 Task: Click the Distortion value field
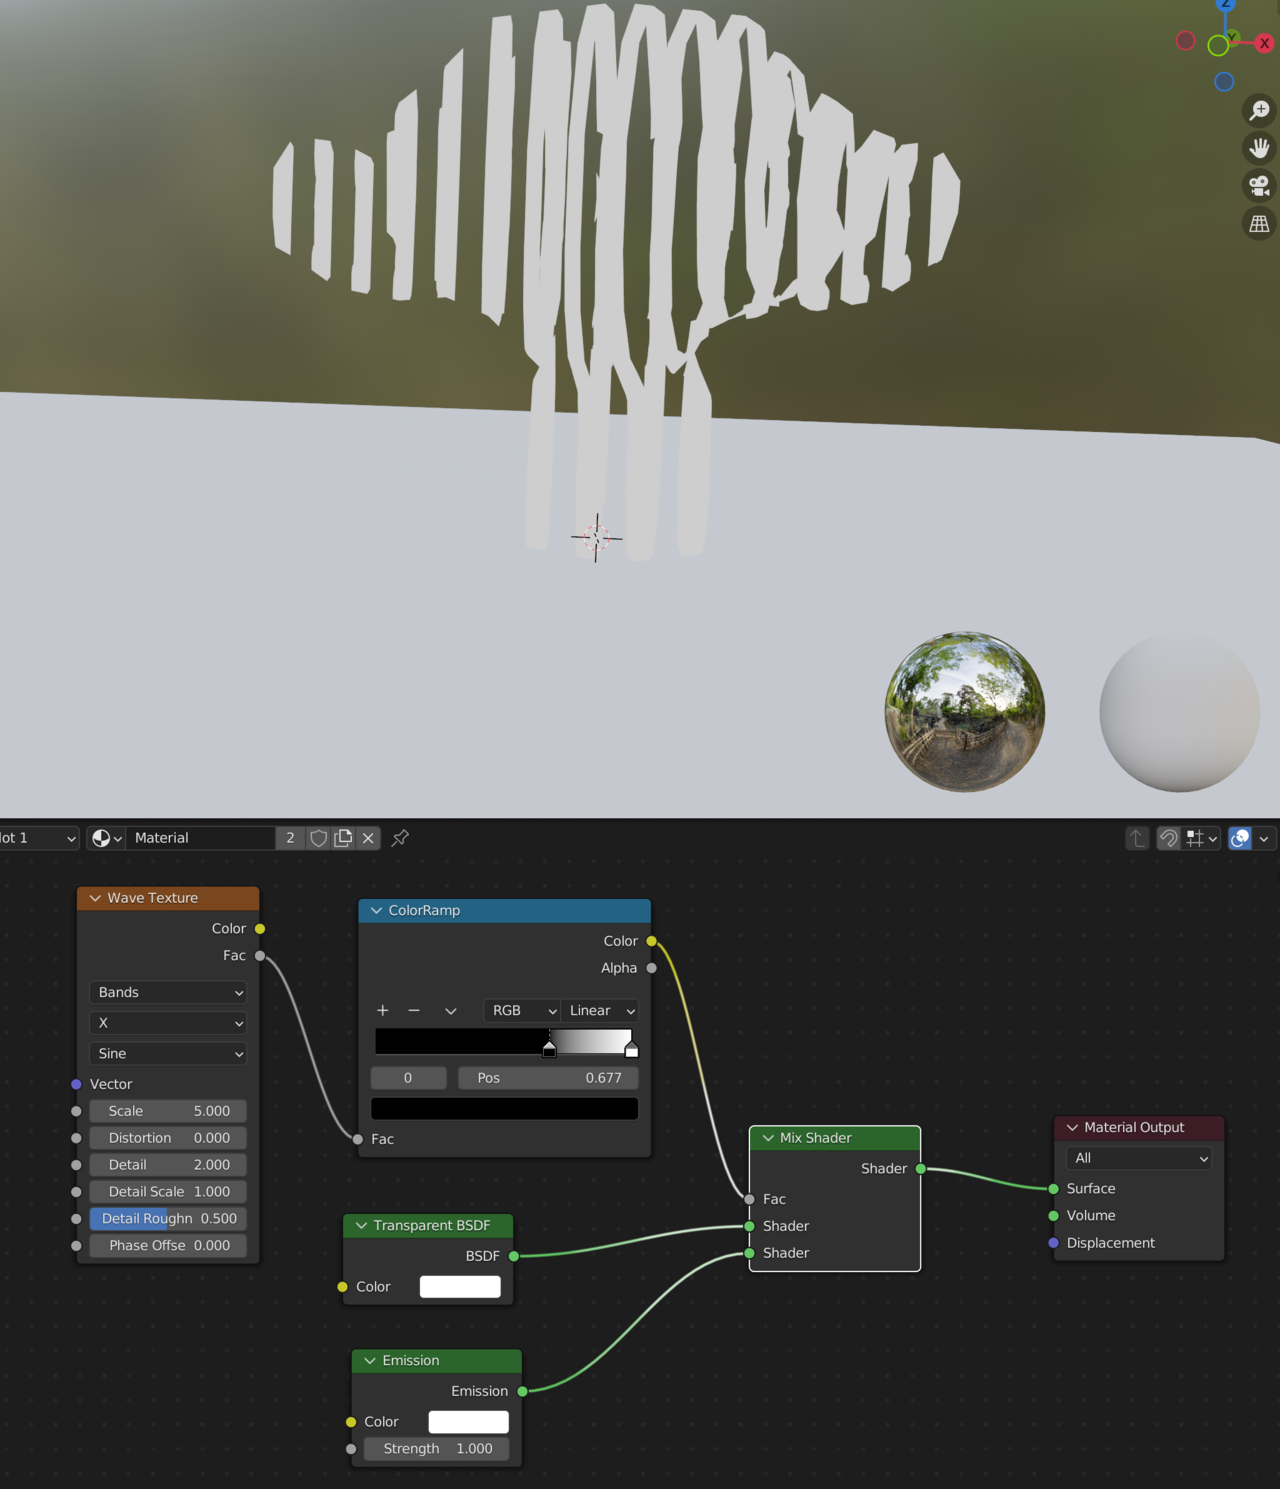point(168,1138)
